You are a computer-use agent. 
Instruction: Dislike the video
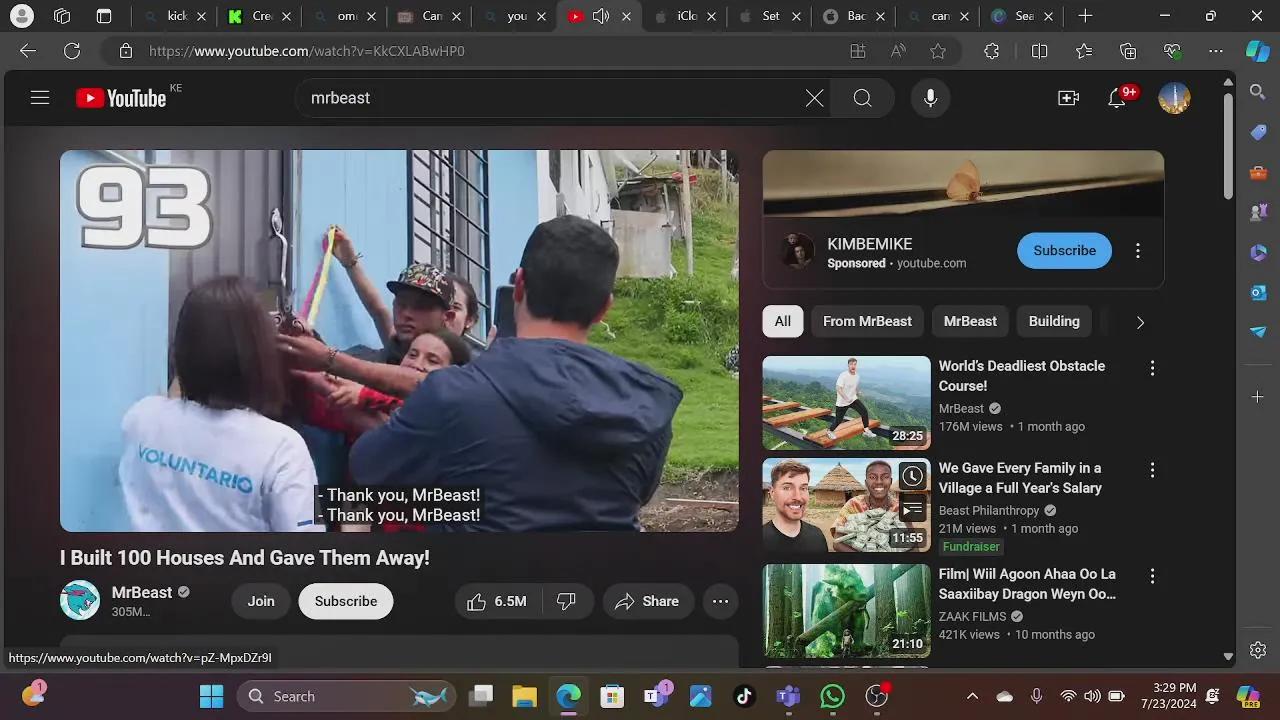pyautogui.click(x=567, y=601)
